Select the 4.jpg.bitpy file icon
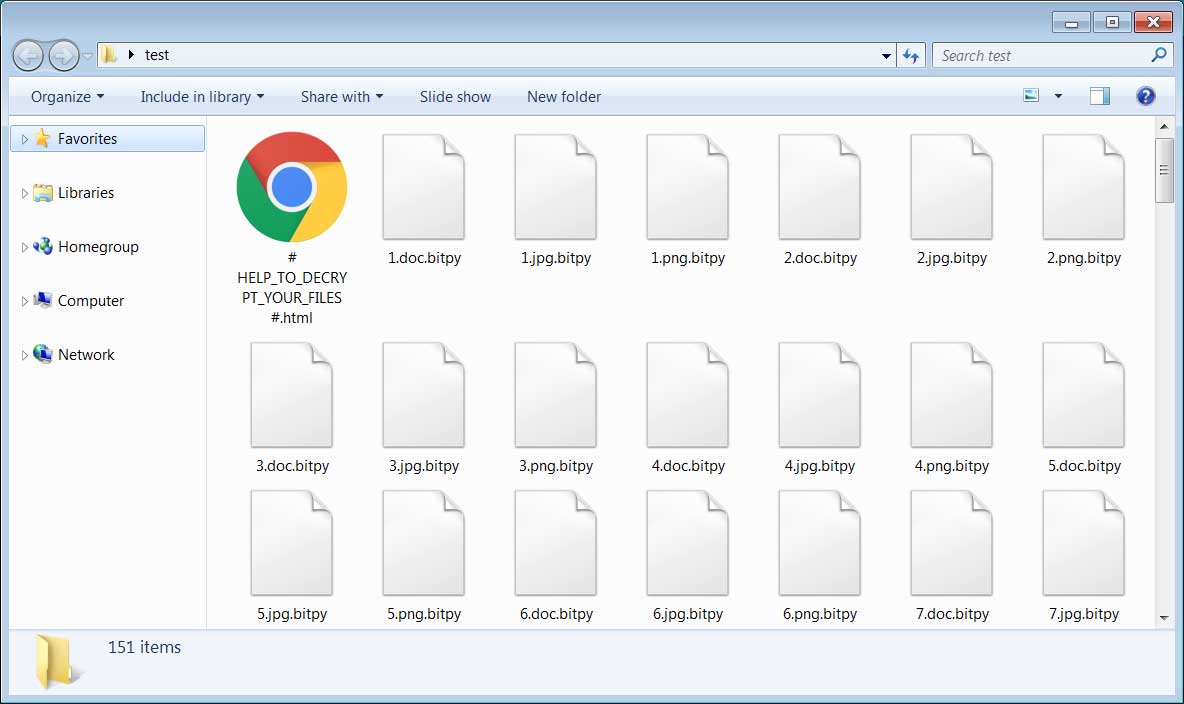This screenshot has width=1184, height=704. click(819, 395)
